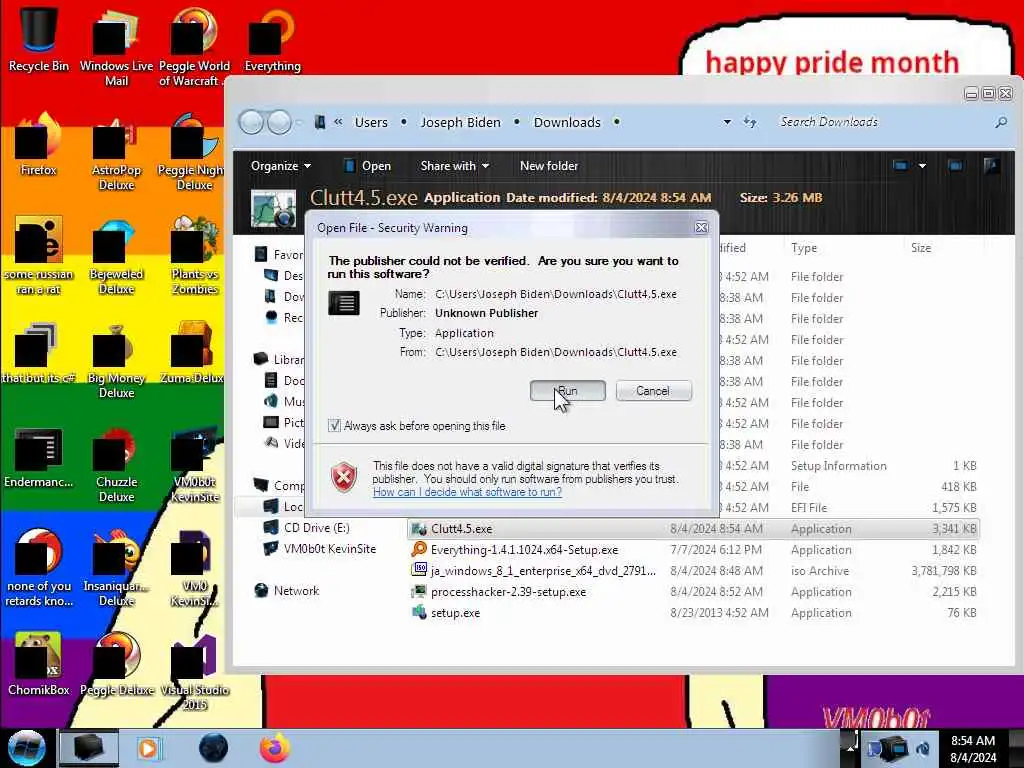Select CD Drive (E:) in navigation pane
The height and width of the screenshot is (768, 1024).
pos(317,528)
